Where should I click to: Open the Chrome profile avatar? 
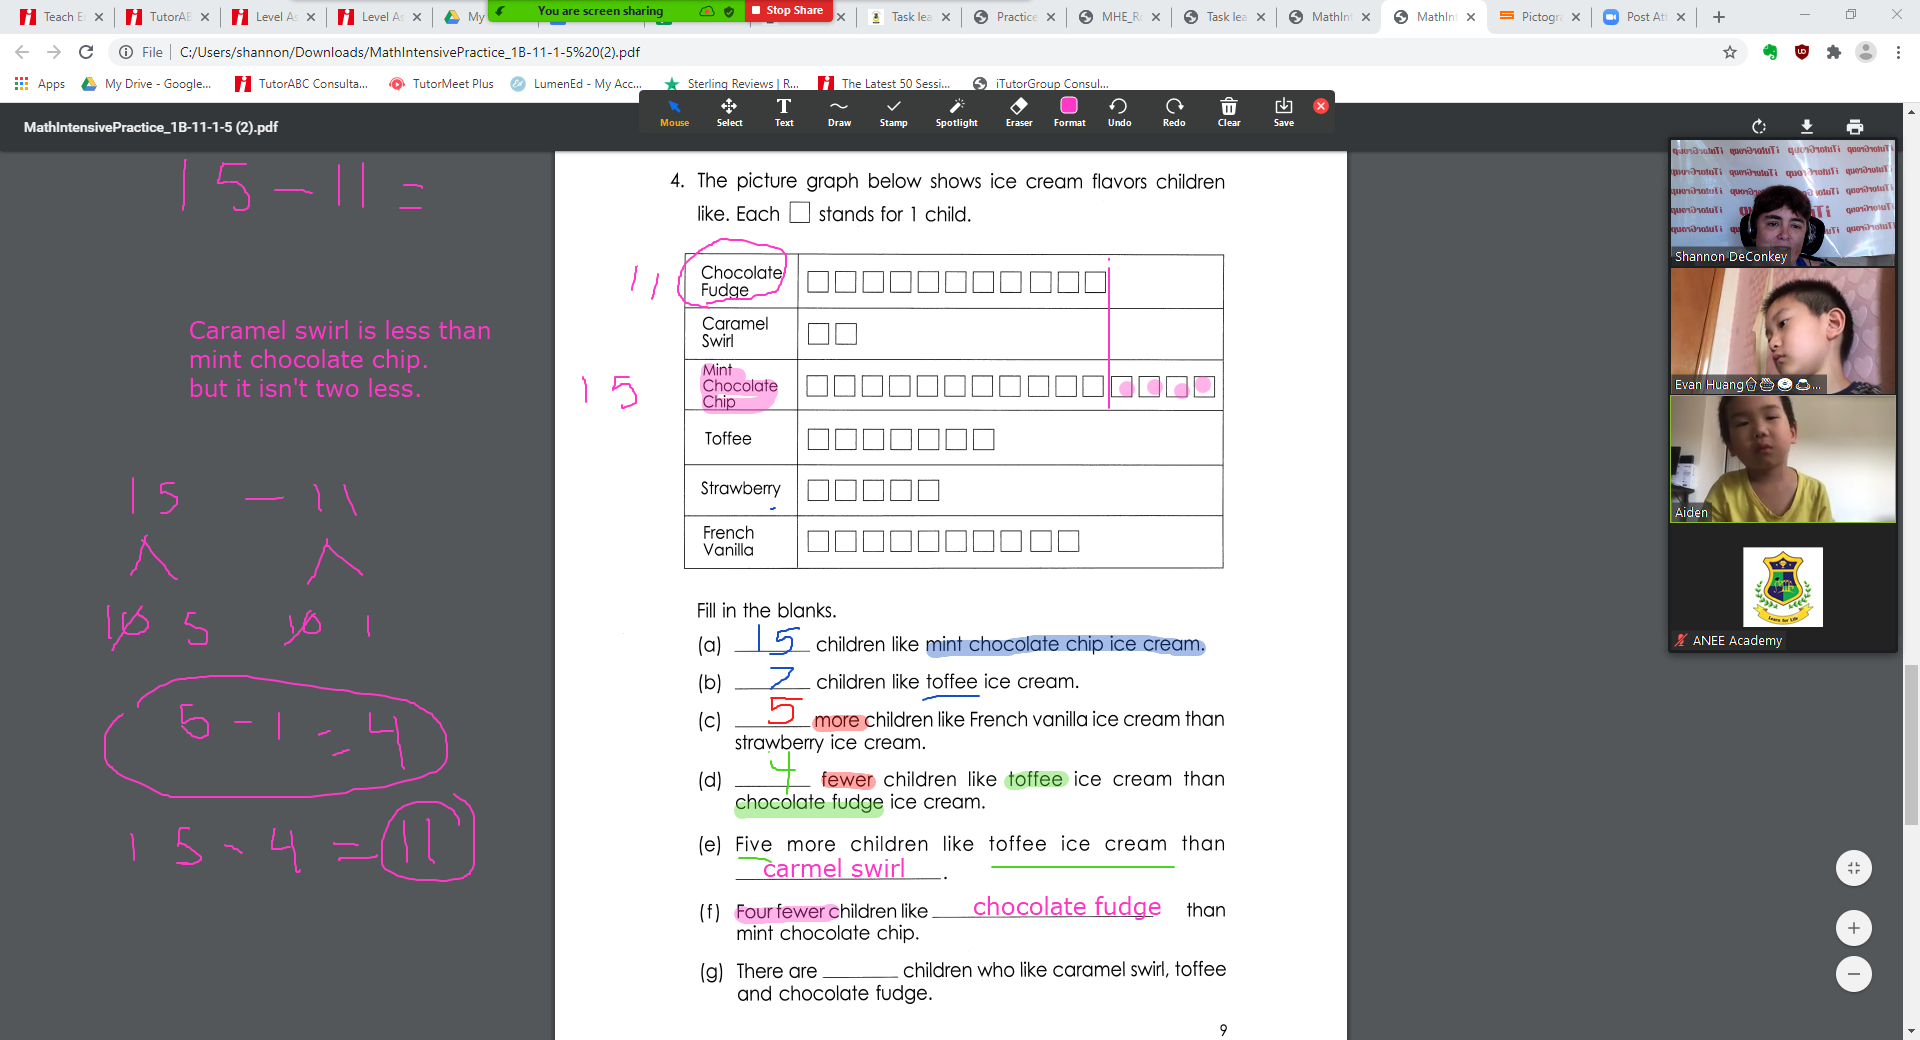coord(1866,52)
